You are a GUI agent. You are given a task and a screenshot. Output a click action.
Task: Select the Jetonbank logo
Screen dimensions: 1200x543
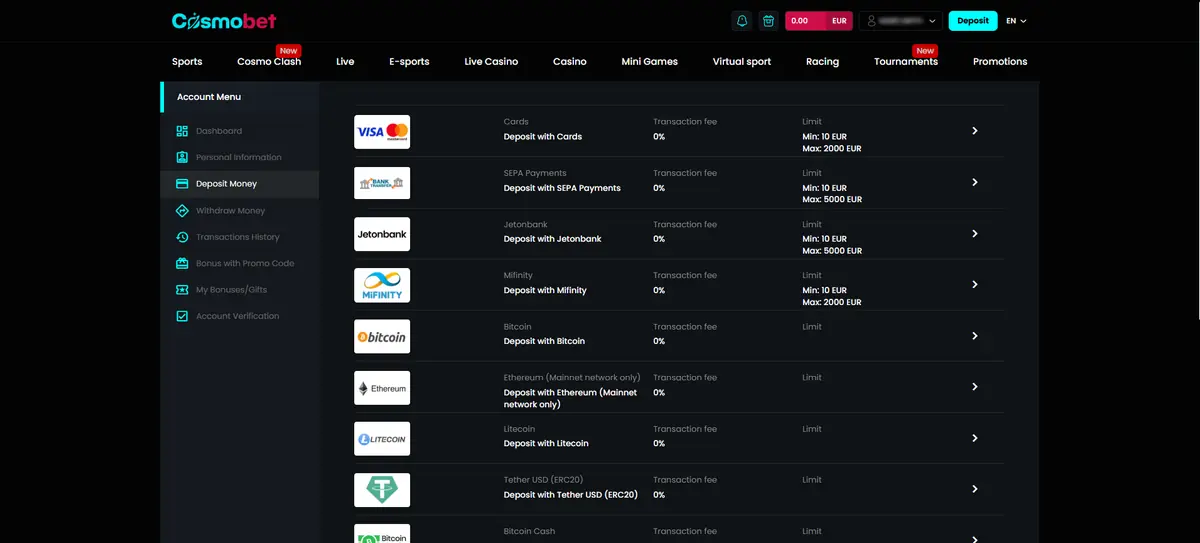382,234
